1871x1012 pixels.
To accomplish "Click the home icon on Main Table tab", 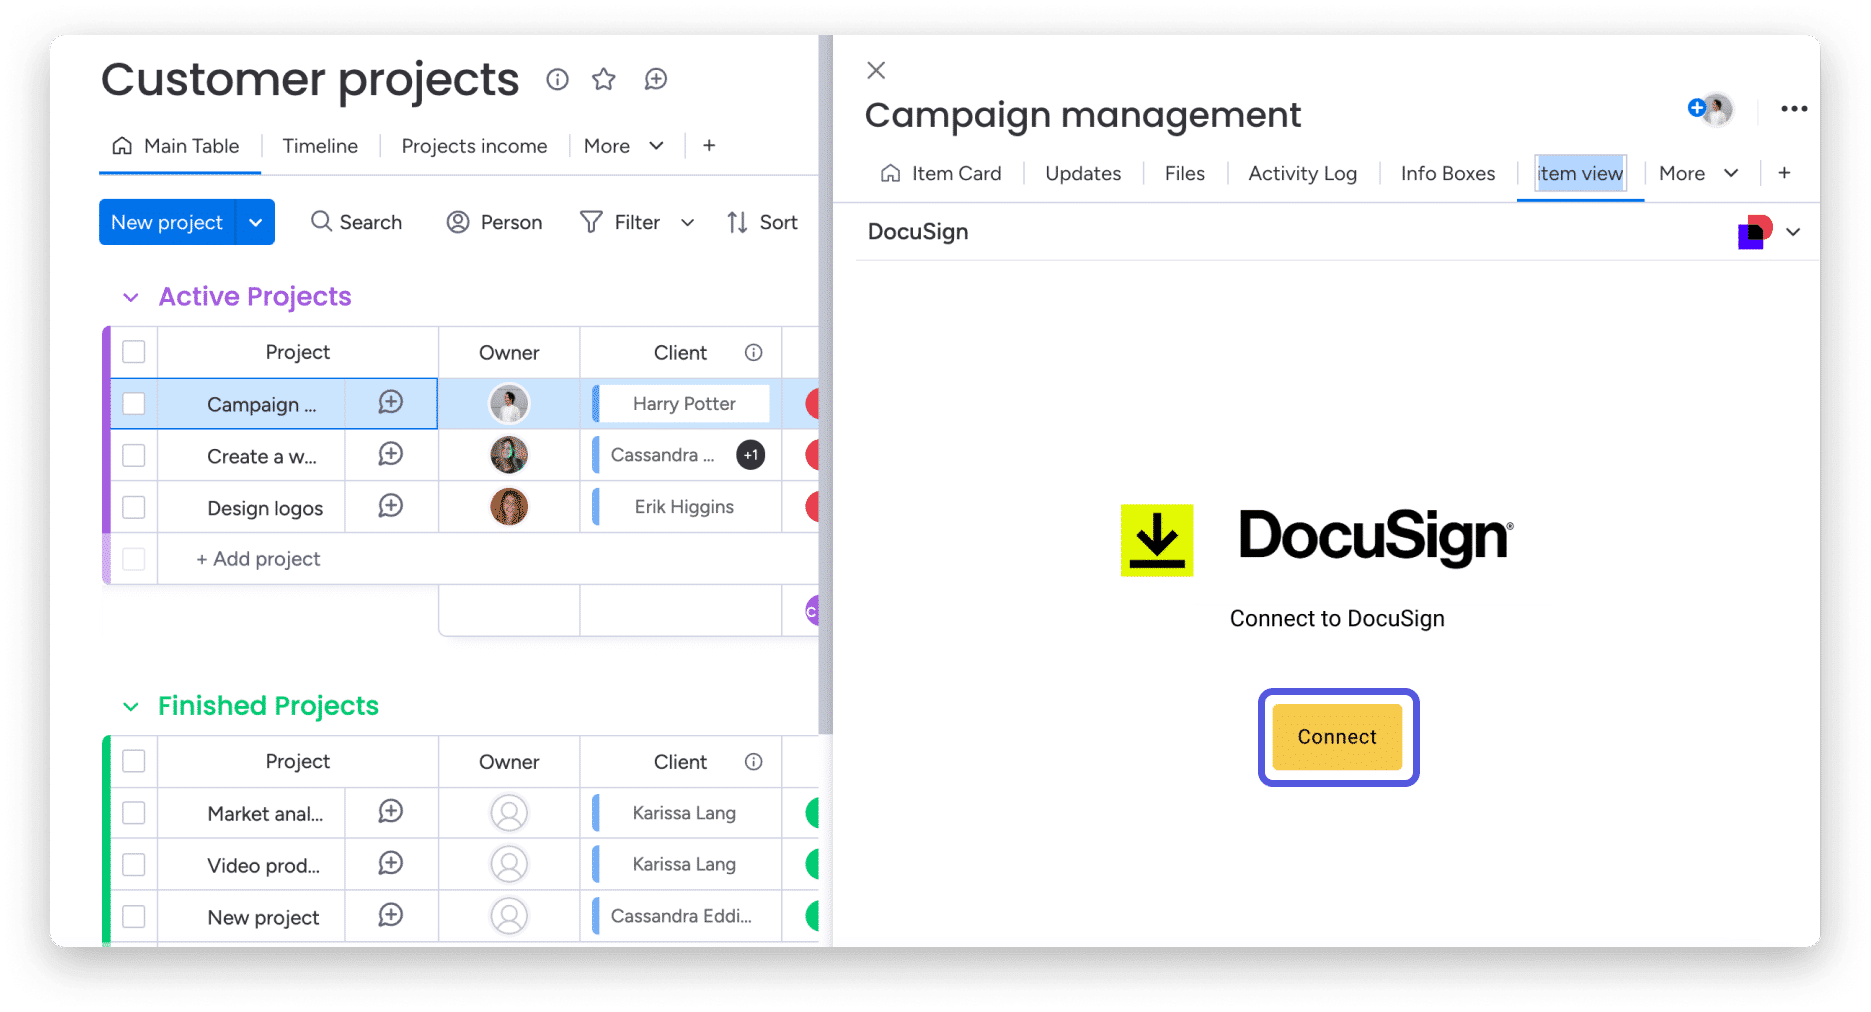I will [x=122, y=146].
